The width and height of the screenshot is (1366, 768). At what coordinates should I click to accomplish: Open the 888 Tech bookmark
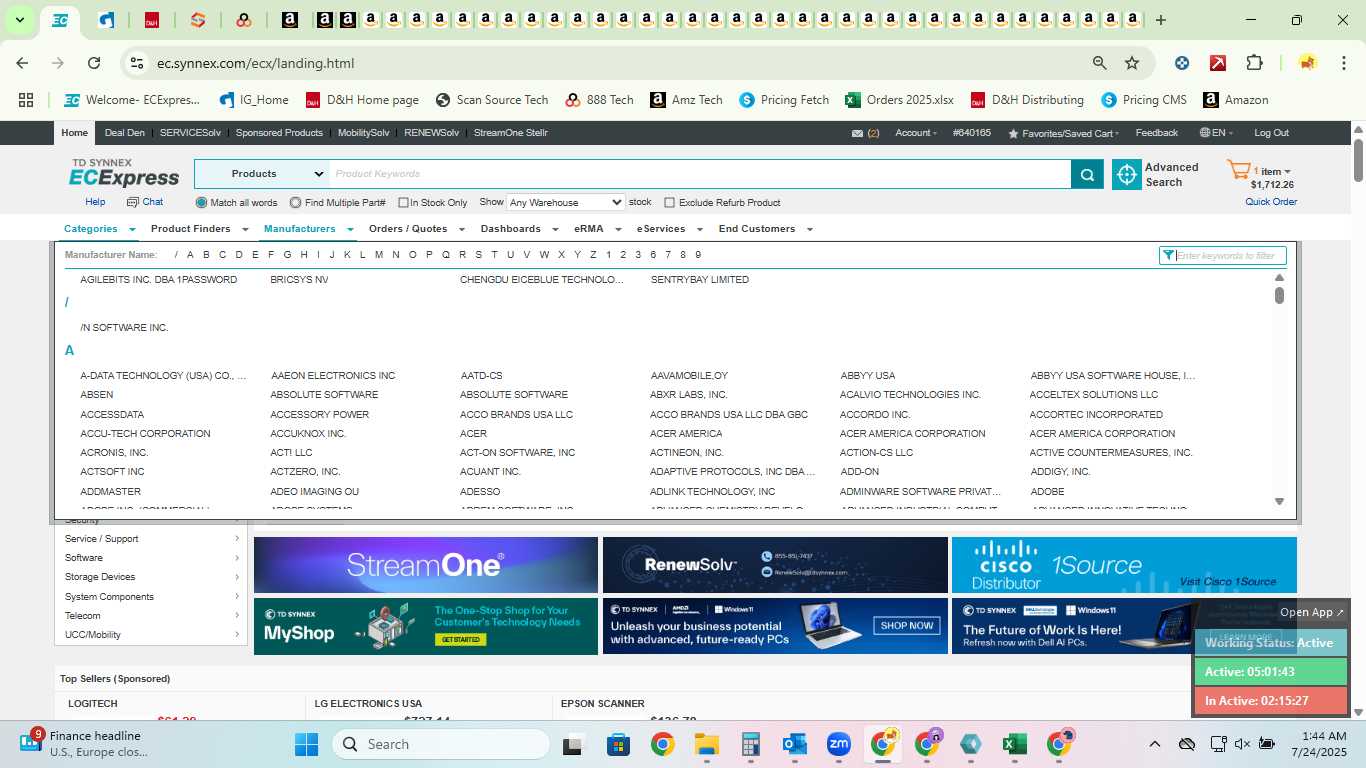pyautogui.click(x=599, y=100)
